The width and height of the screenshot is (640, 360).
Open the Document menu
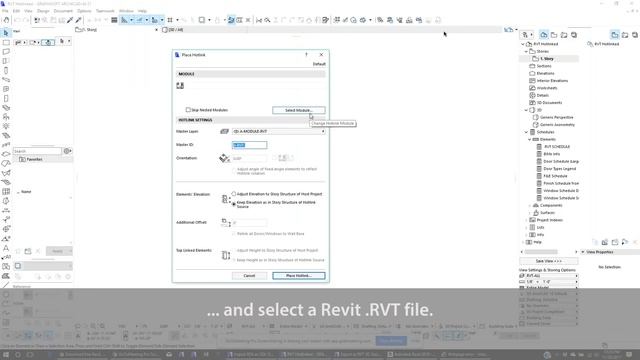tap(63, 11)
